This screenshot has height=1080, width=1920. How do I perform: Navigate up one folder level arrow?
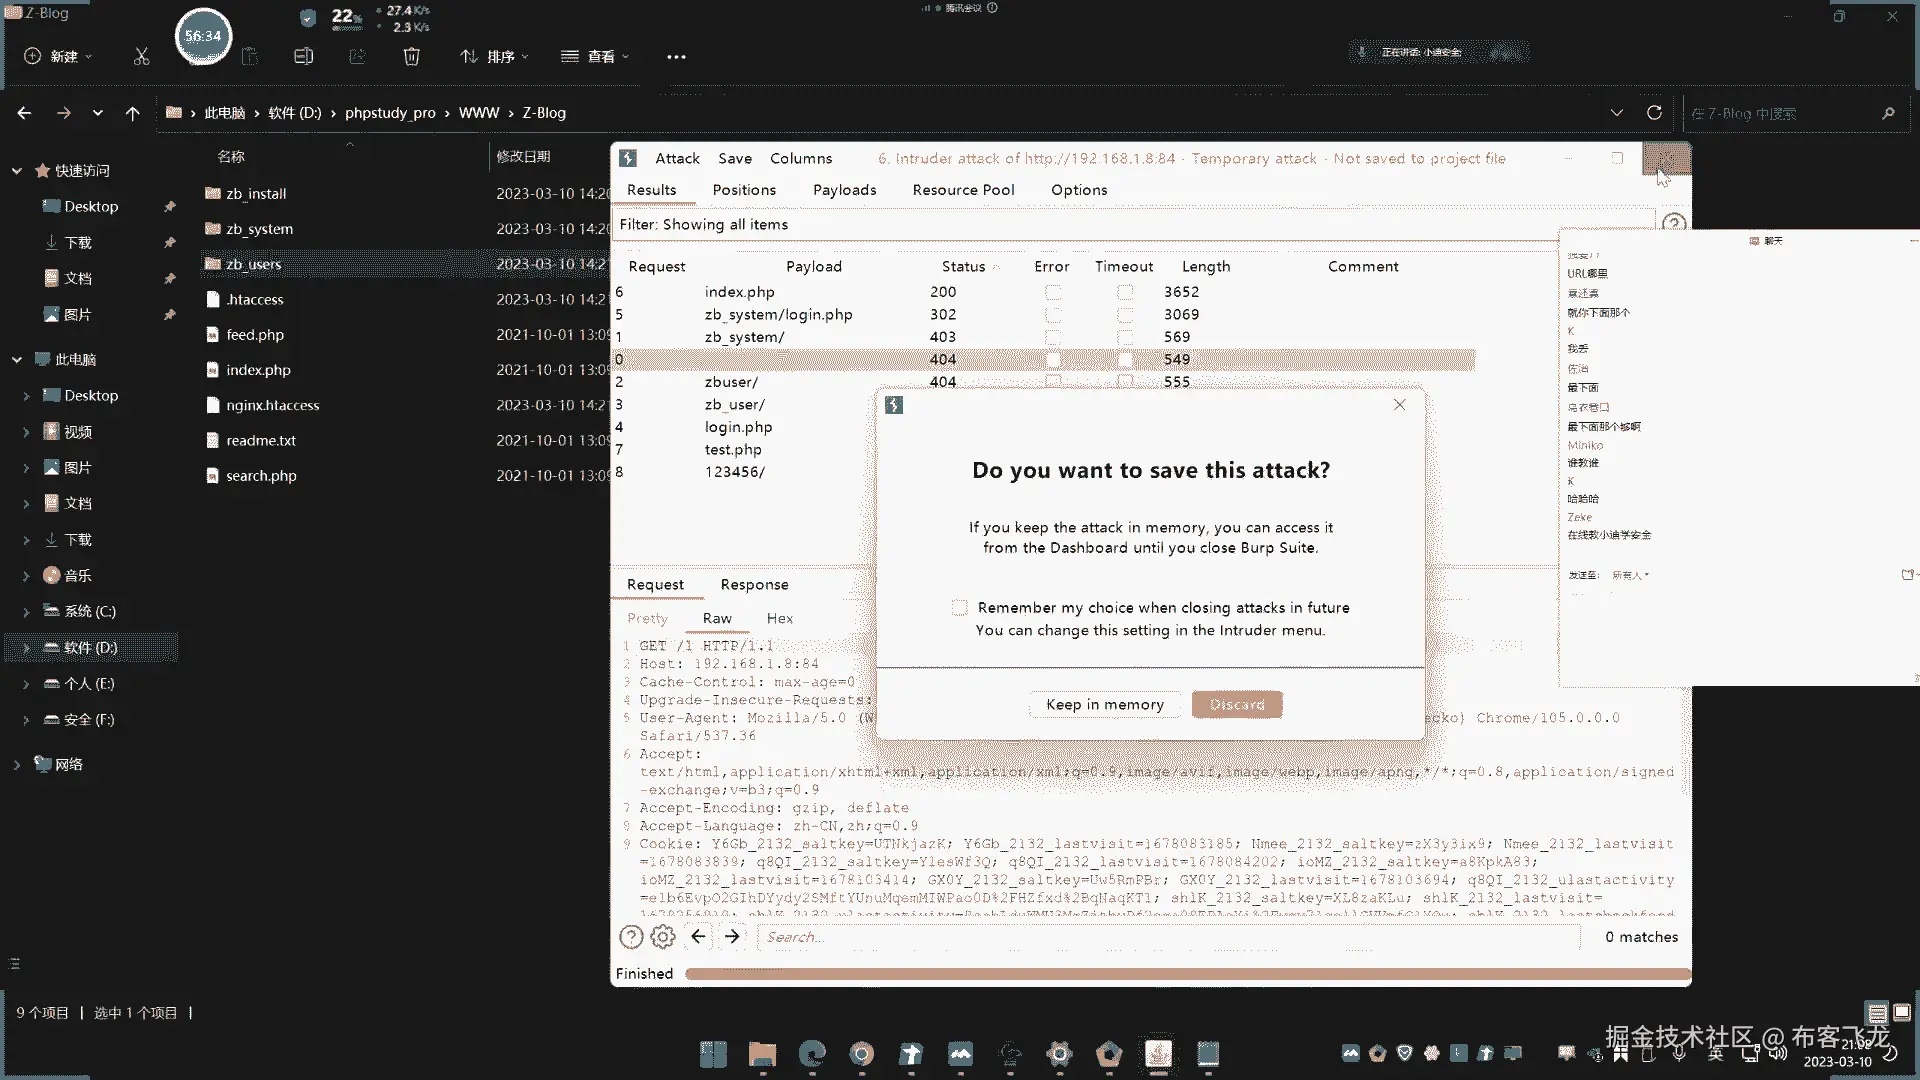click(132, 113)
